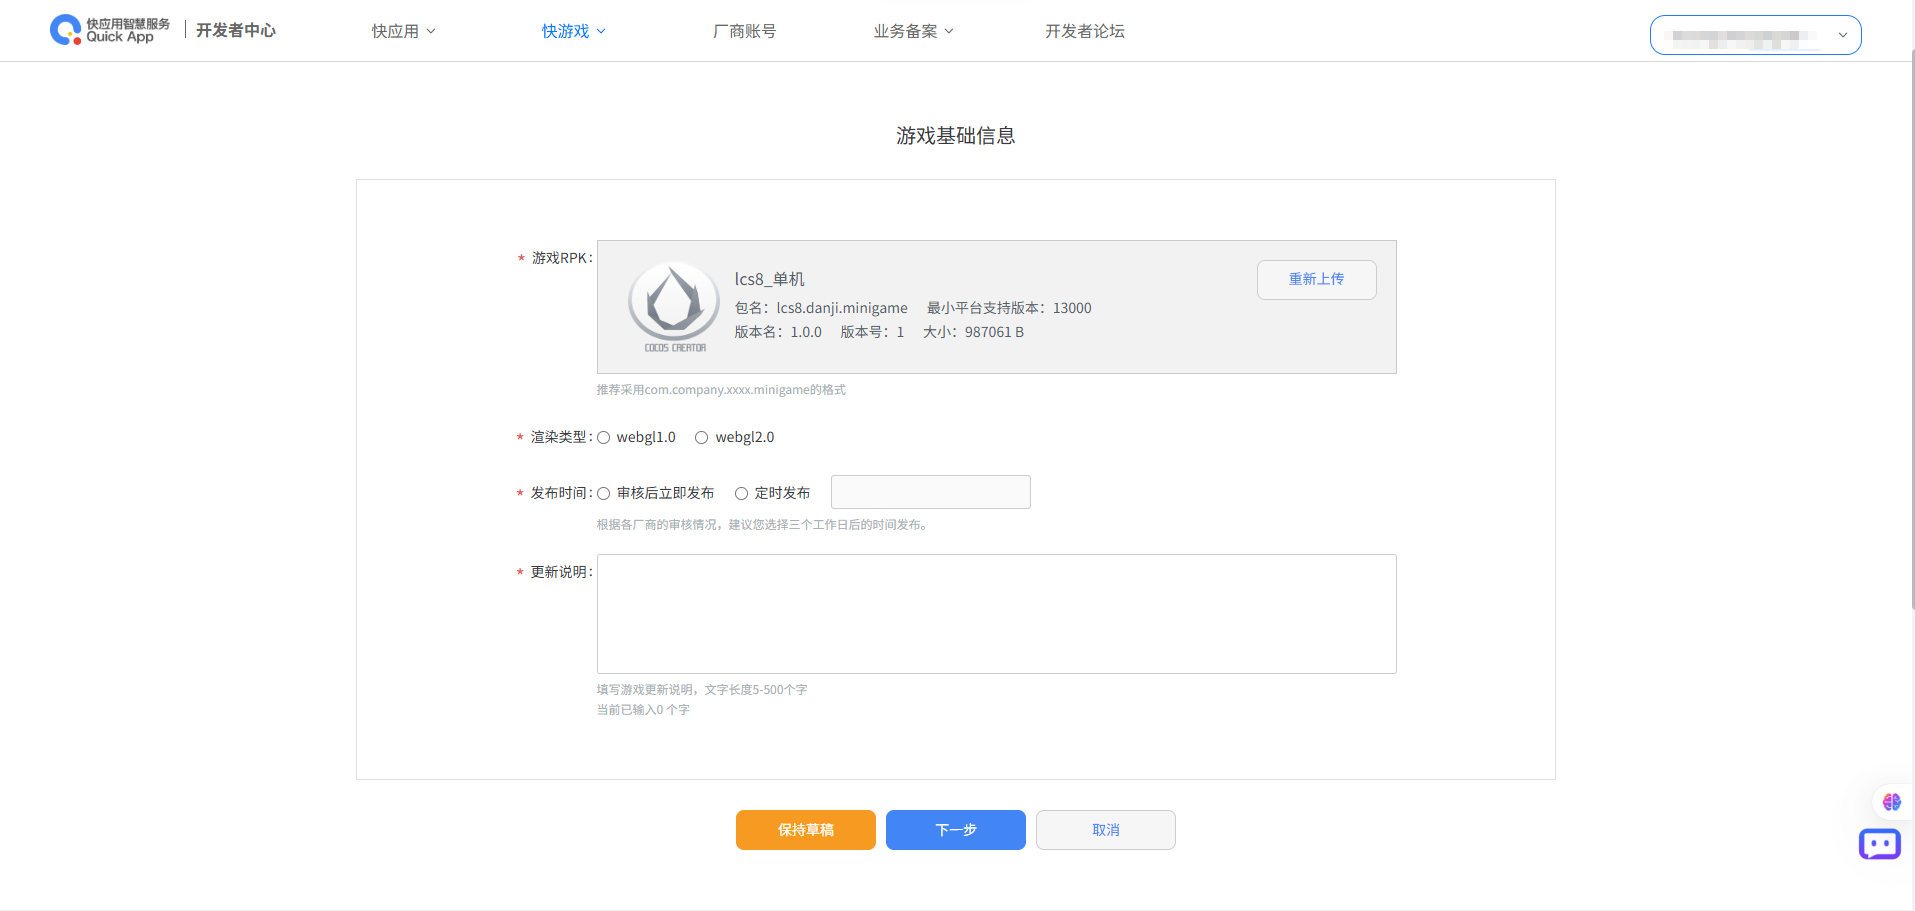Click the 重新上传 re-upload button

(x=1316, y=280)
